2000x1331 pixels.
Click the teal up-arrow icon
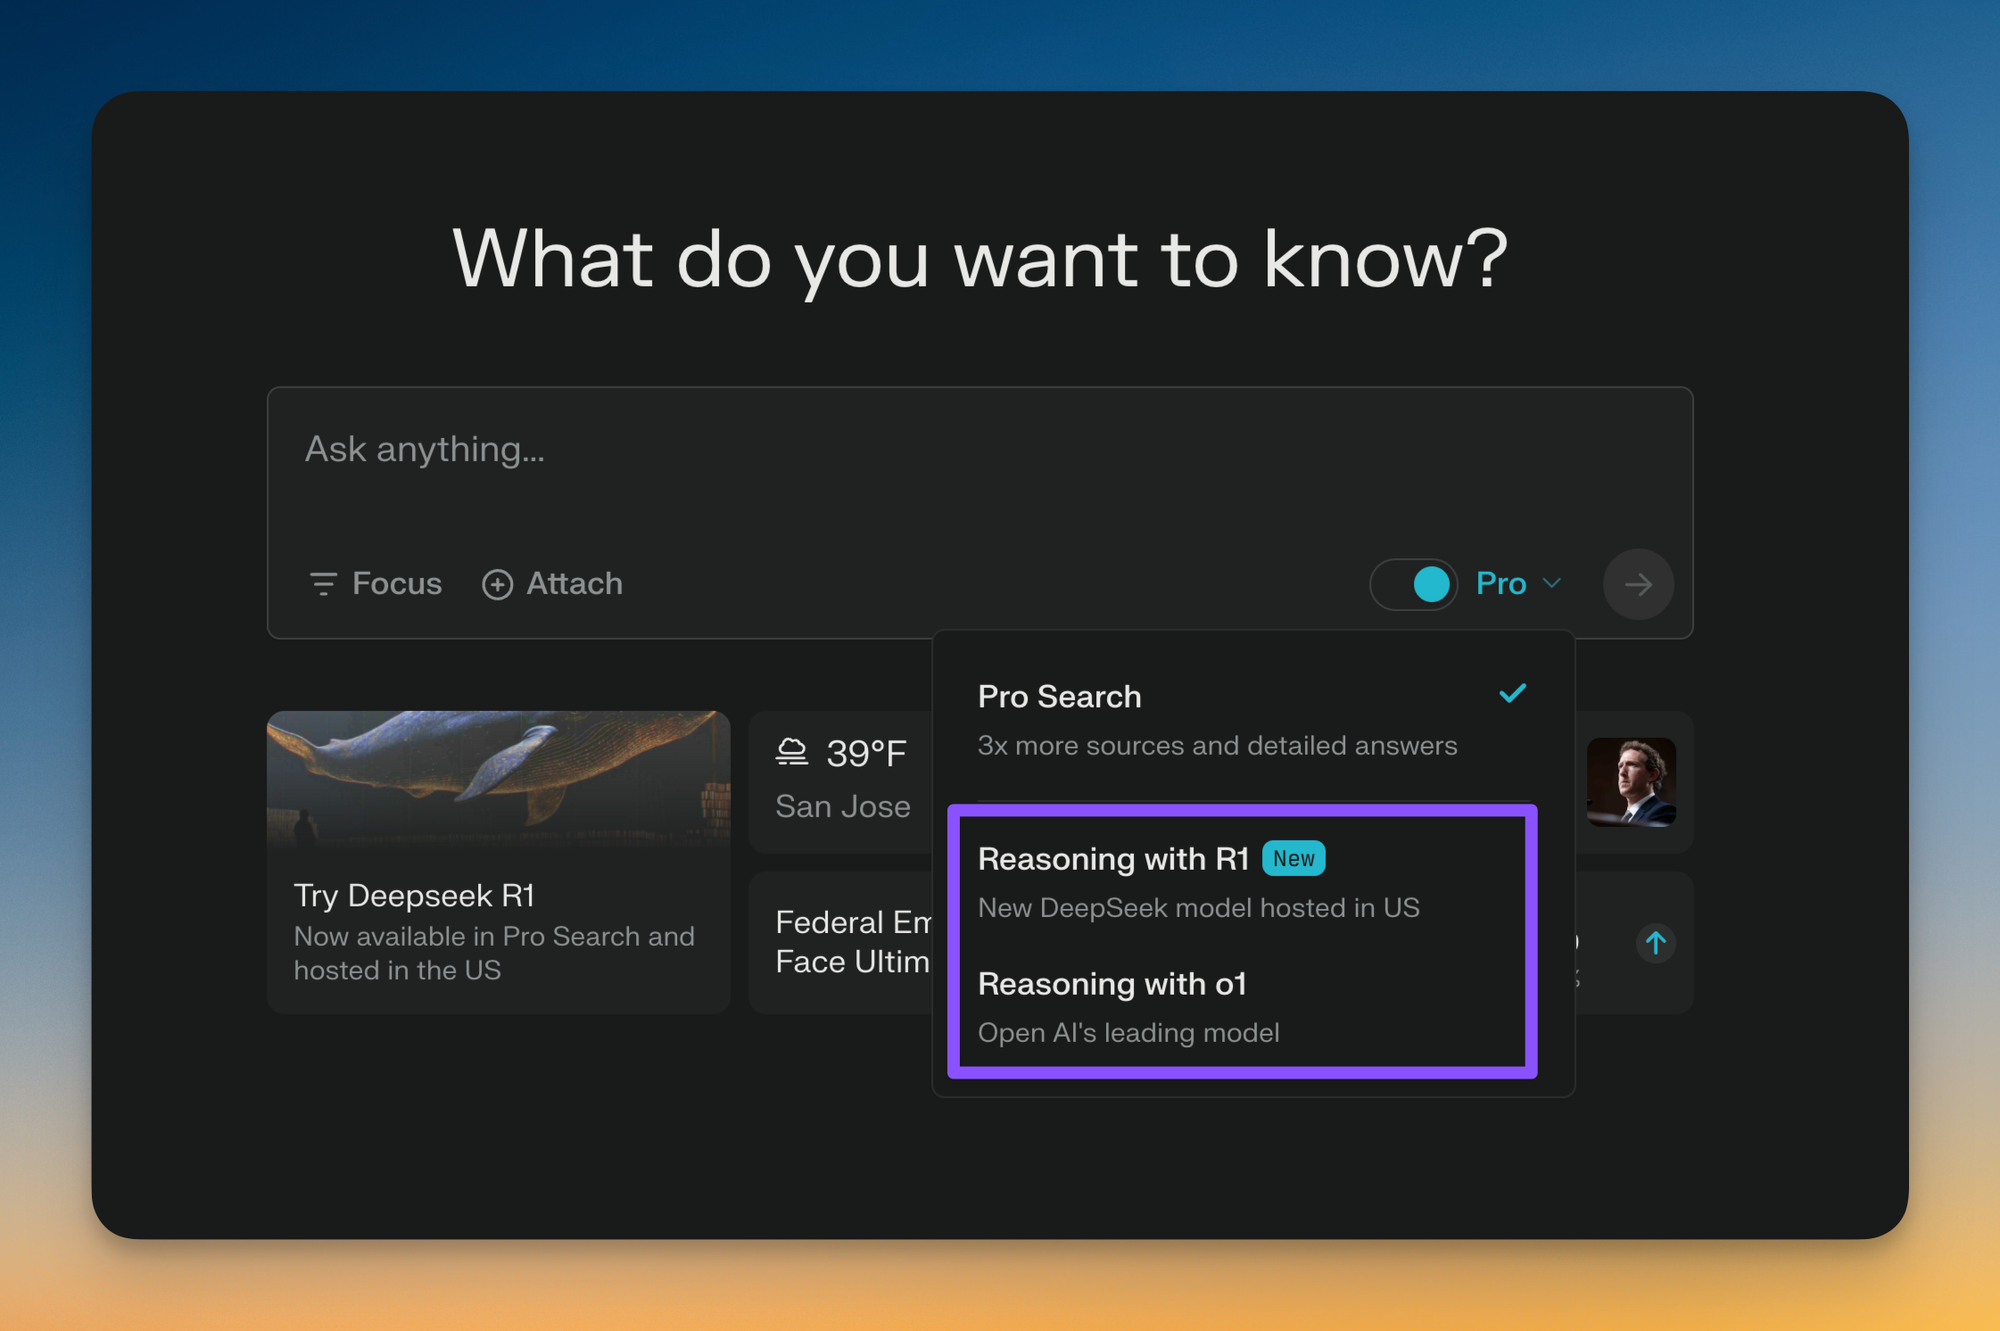(1656, 942)
